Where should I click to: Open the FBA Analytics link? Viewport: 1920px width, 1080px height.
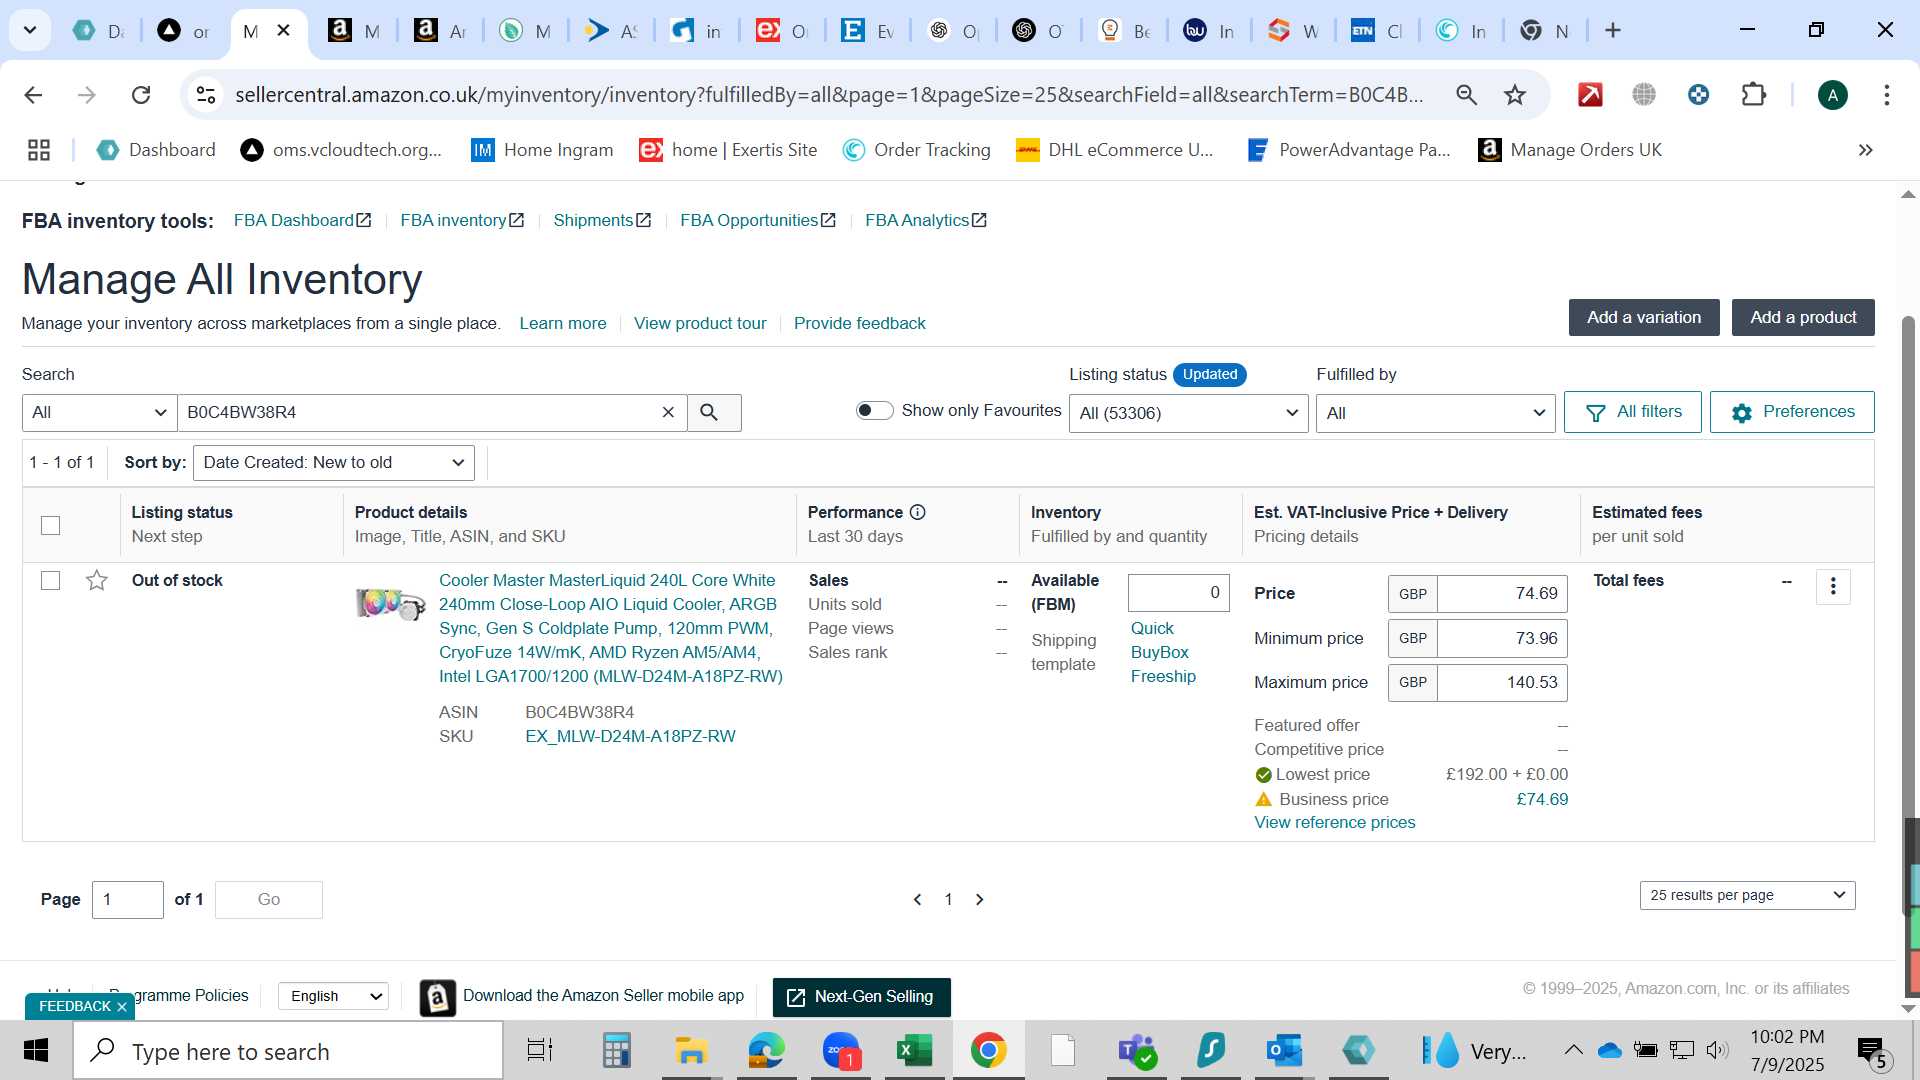click(x=926, y=220)
